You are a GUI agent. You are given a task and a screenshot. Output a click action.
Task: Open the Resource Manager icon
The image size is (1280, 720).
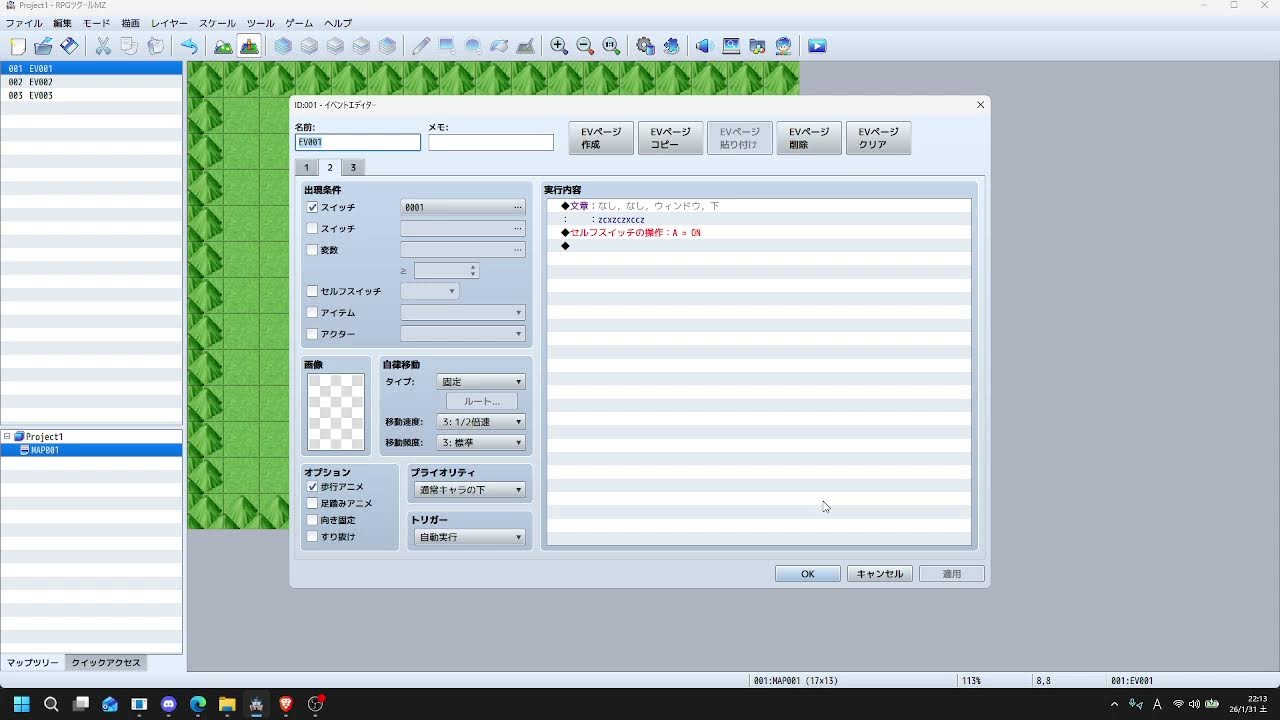(757, 46)
